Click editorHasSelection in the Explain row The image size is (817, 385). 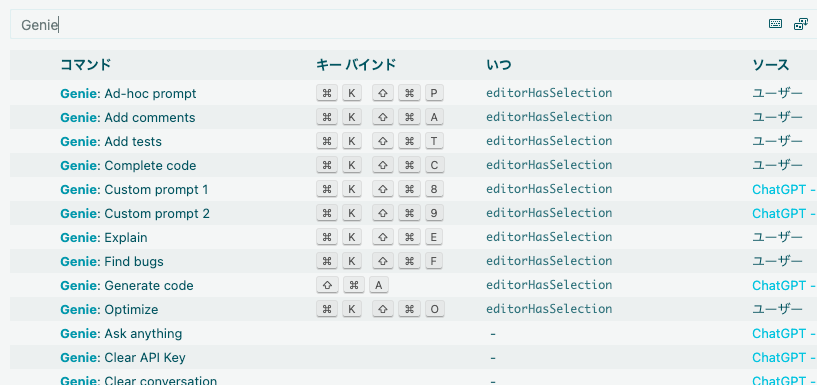549,237
